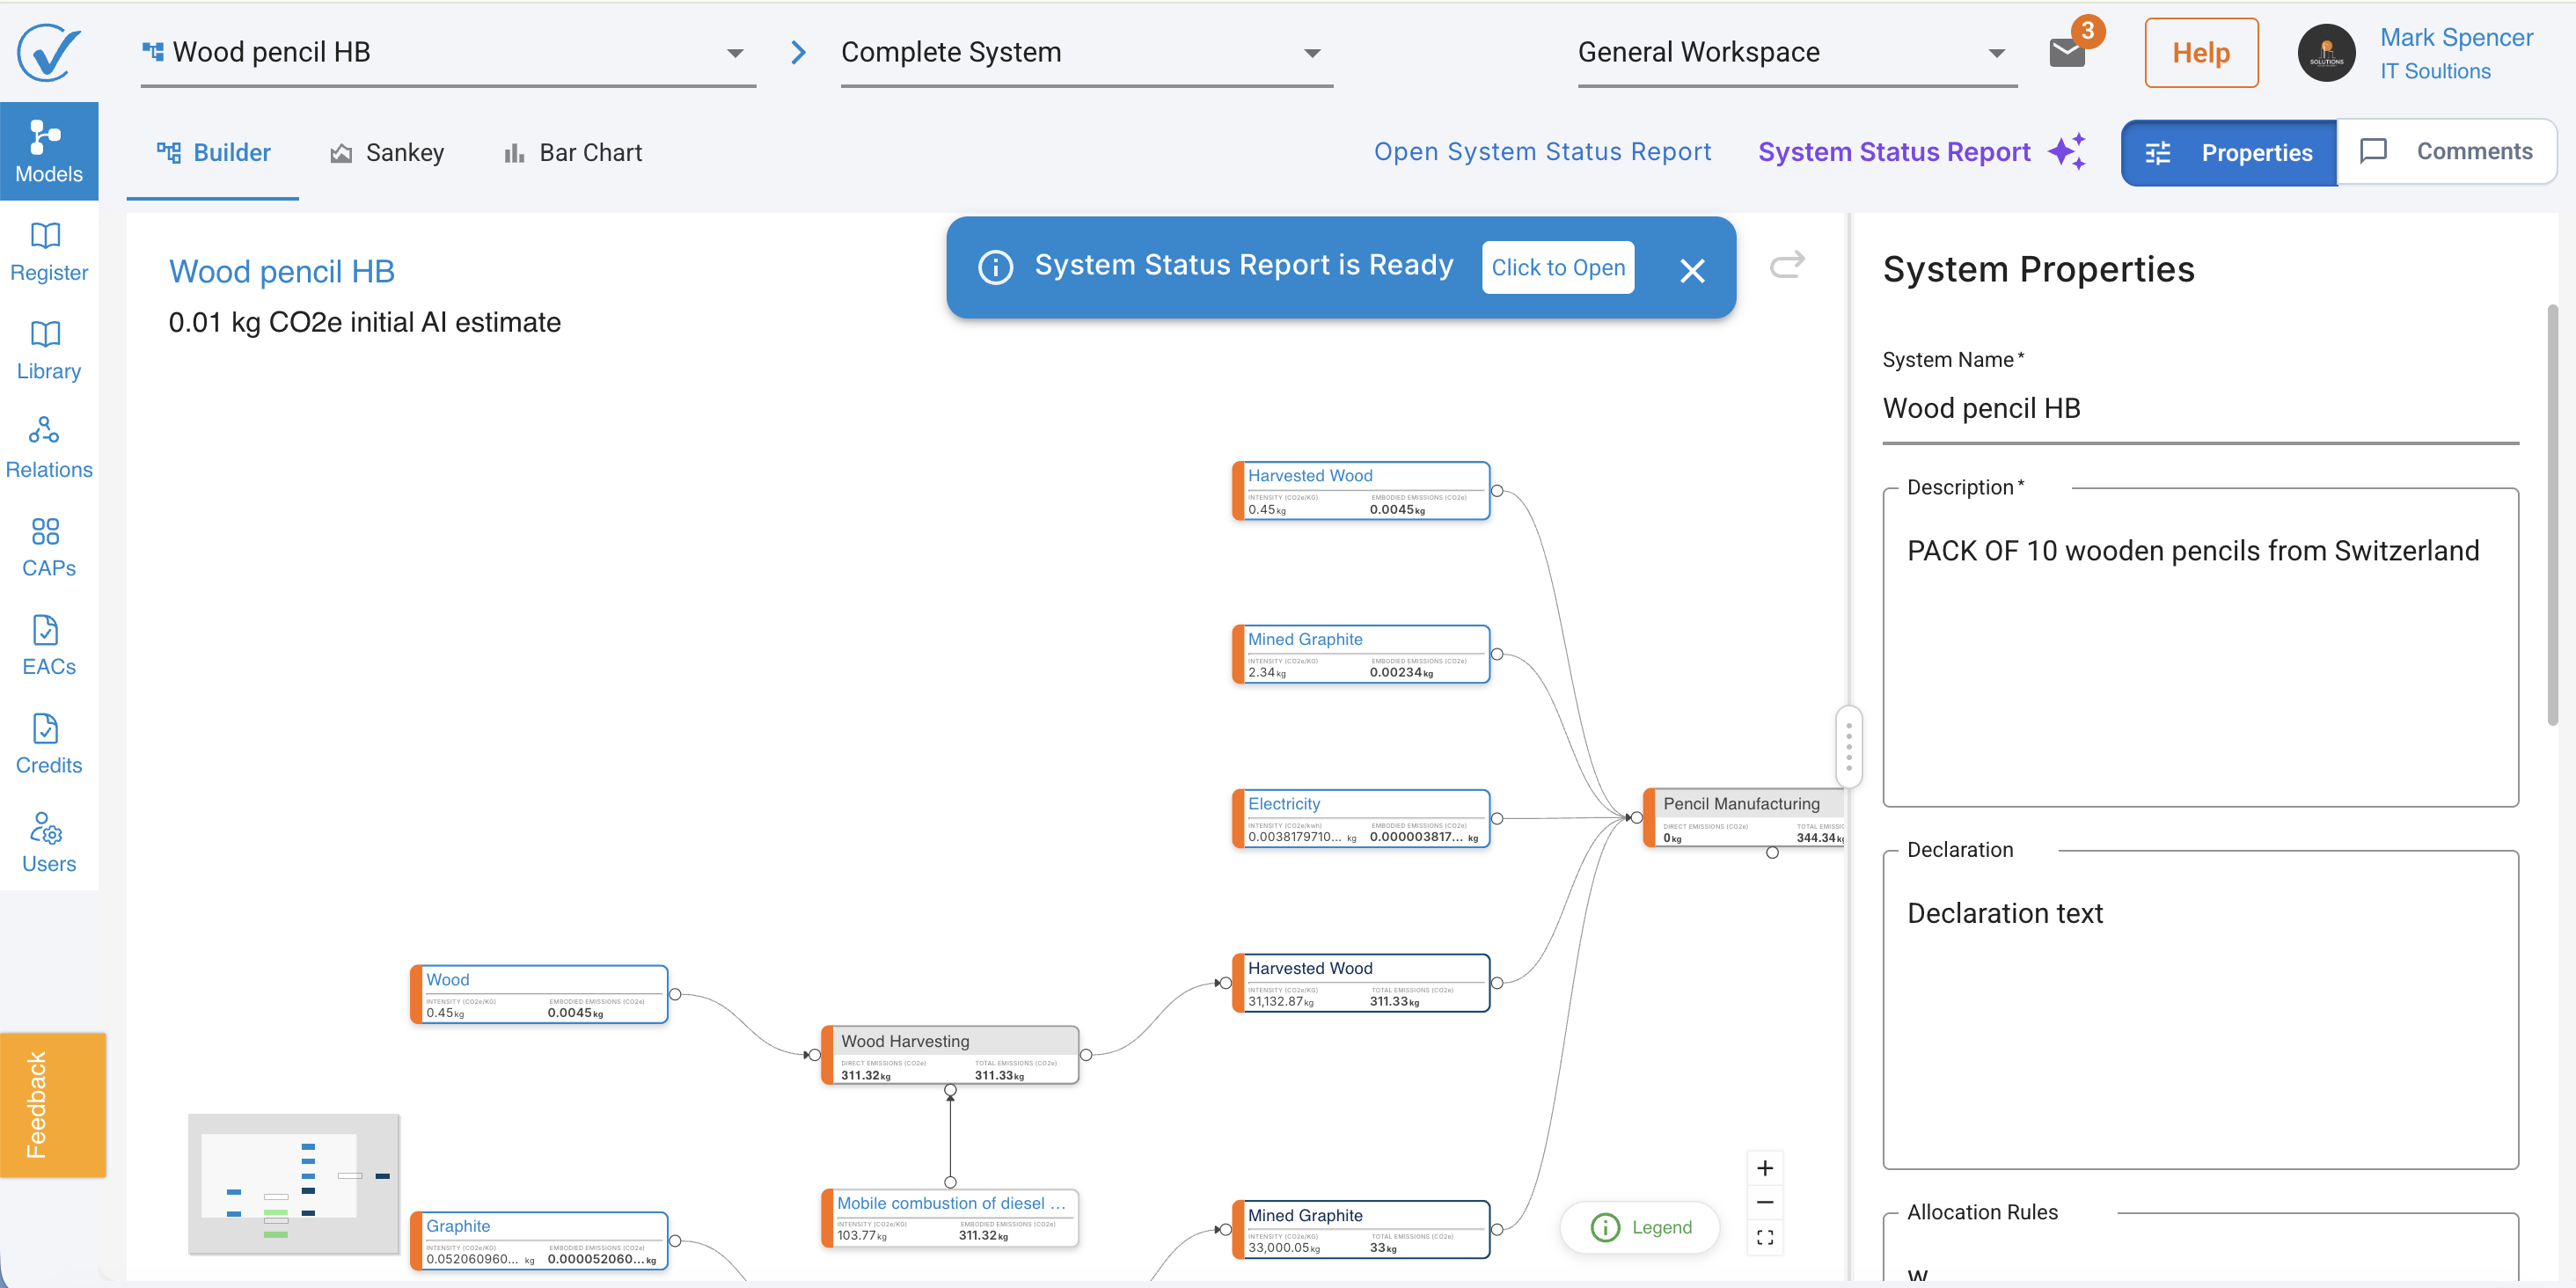The width and height of the screenshot is (2576, 1288).
Task: Click the redo arrow on the canvas
Action: tap(1787, 265)
